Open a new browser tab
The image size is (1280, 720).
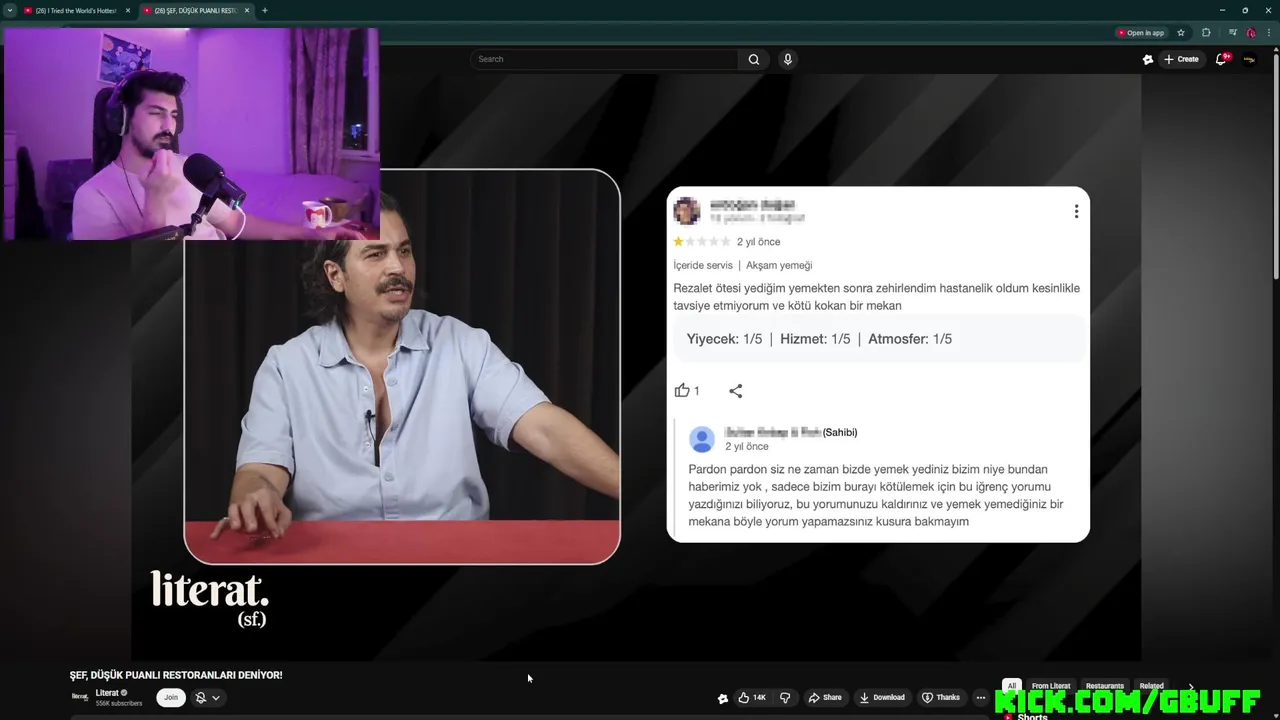tap(264, 10)
